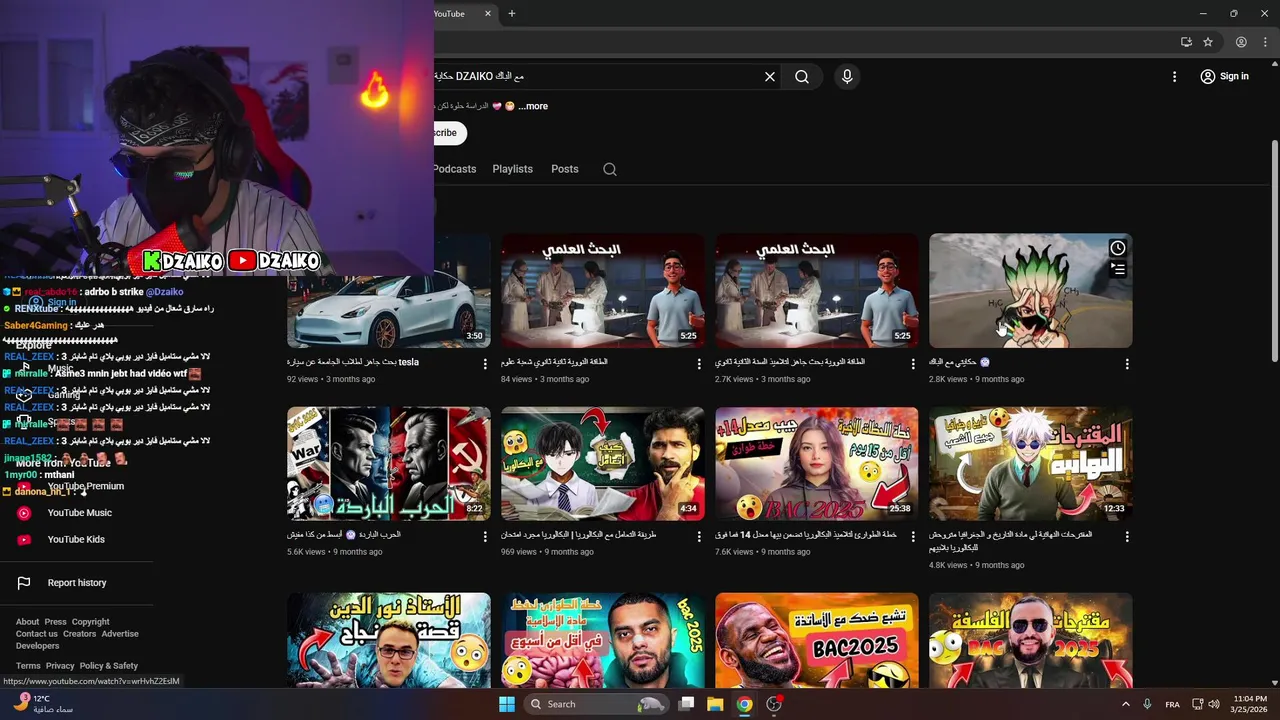The width and height of the screenshot is (1280, 720).
Task: Click the Copyright footer link
Action: coord(91,622)
